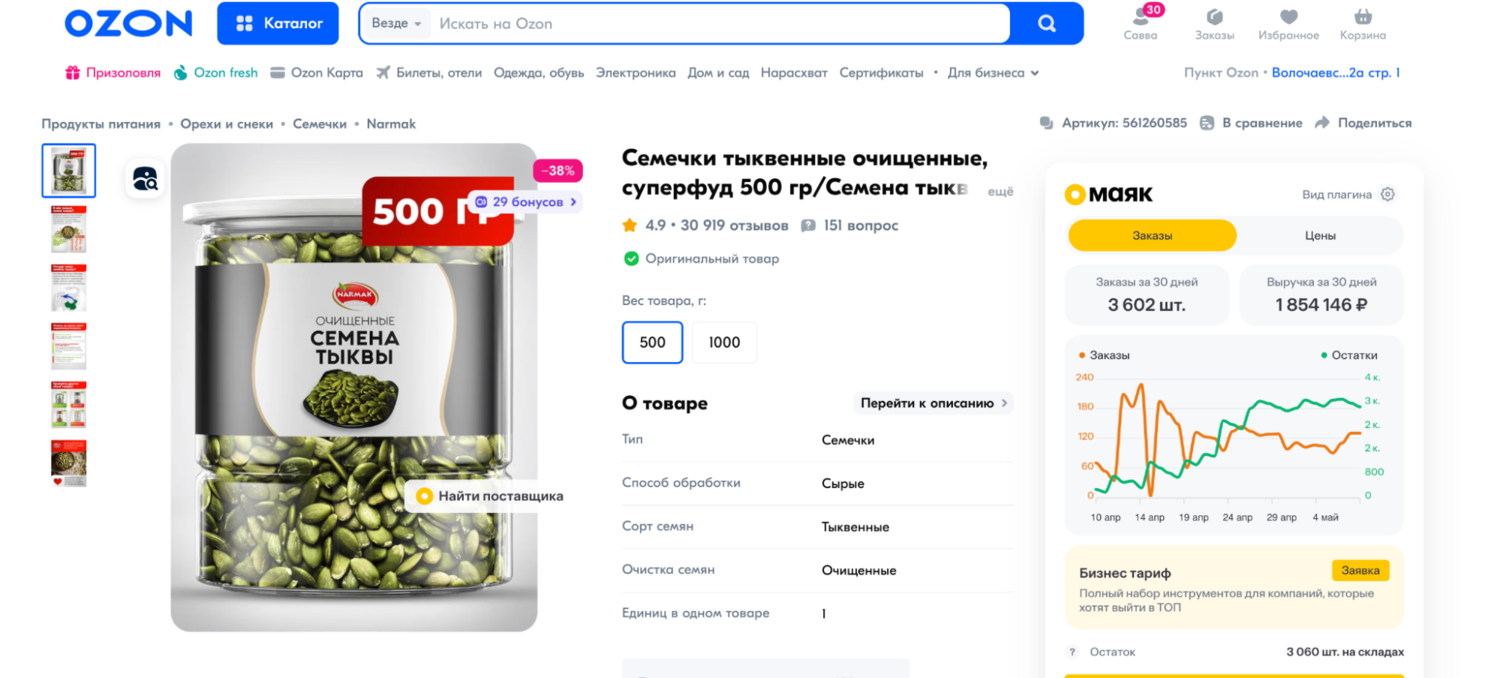Open Савва profile icon with notifications

click(1141, 17)
